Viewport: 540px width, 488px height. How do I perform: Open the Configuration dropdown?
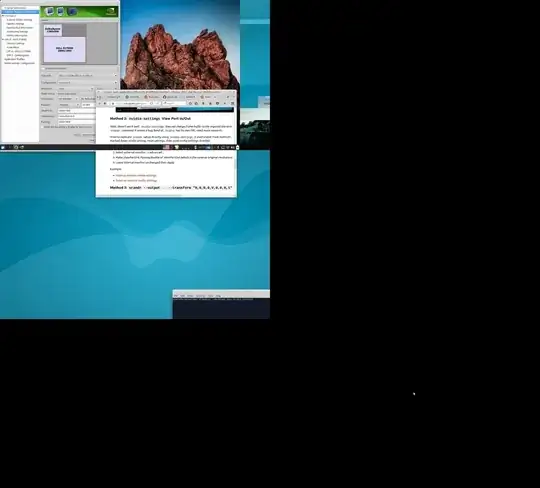click(87, 83)
